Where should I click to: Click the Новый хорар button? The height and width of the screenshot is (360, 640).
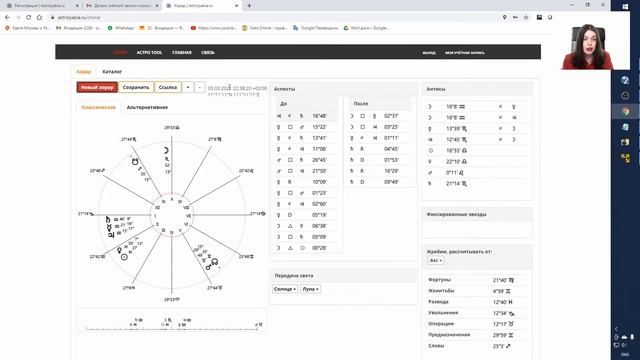click(x=97, y=87)
